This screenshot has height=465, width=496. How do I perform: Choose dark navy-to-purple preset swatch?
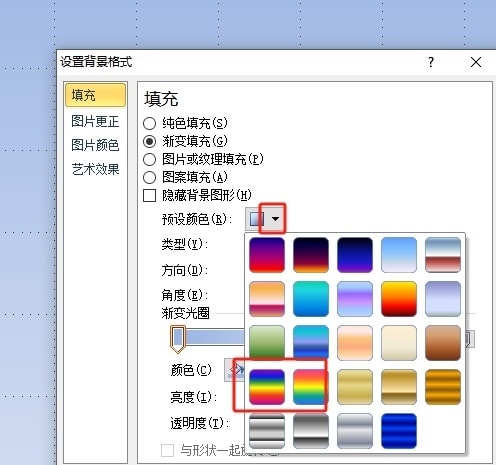355,255
